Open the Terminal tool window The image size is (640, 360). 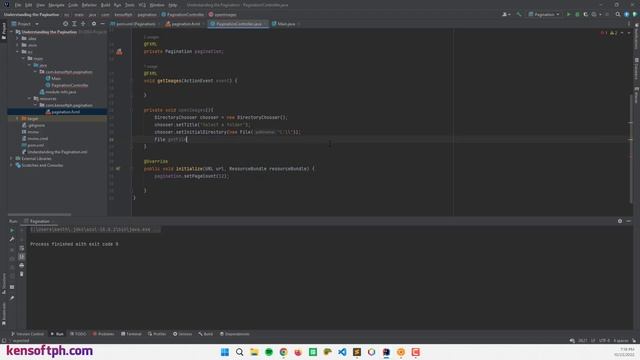click(x=131, y=334)
